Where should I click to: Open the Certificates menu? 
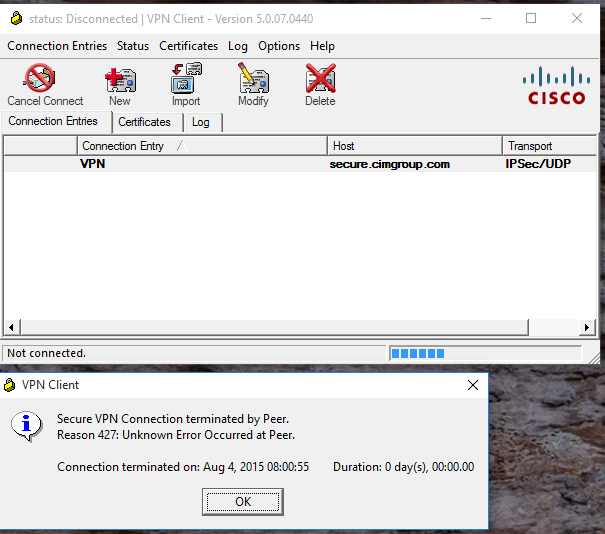(x=188, y=46)
